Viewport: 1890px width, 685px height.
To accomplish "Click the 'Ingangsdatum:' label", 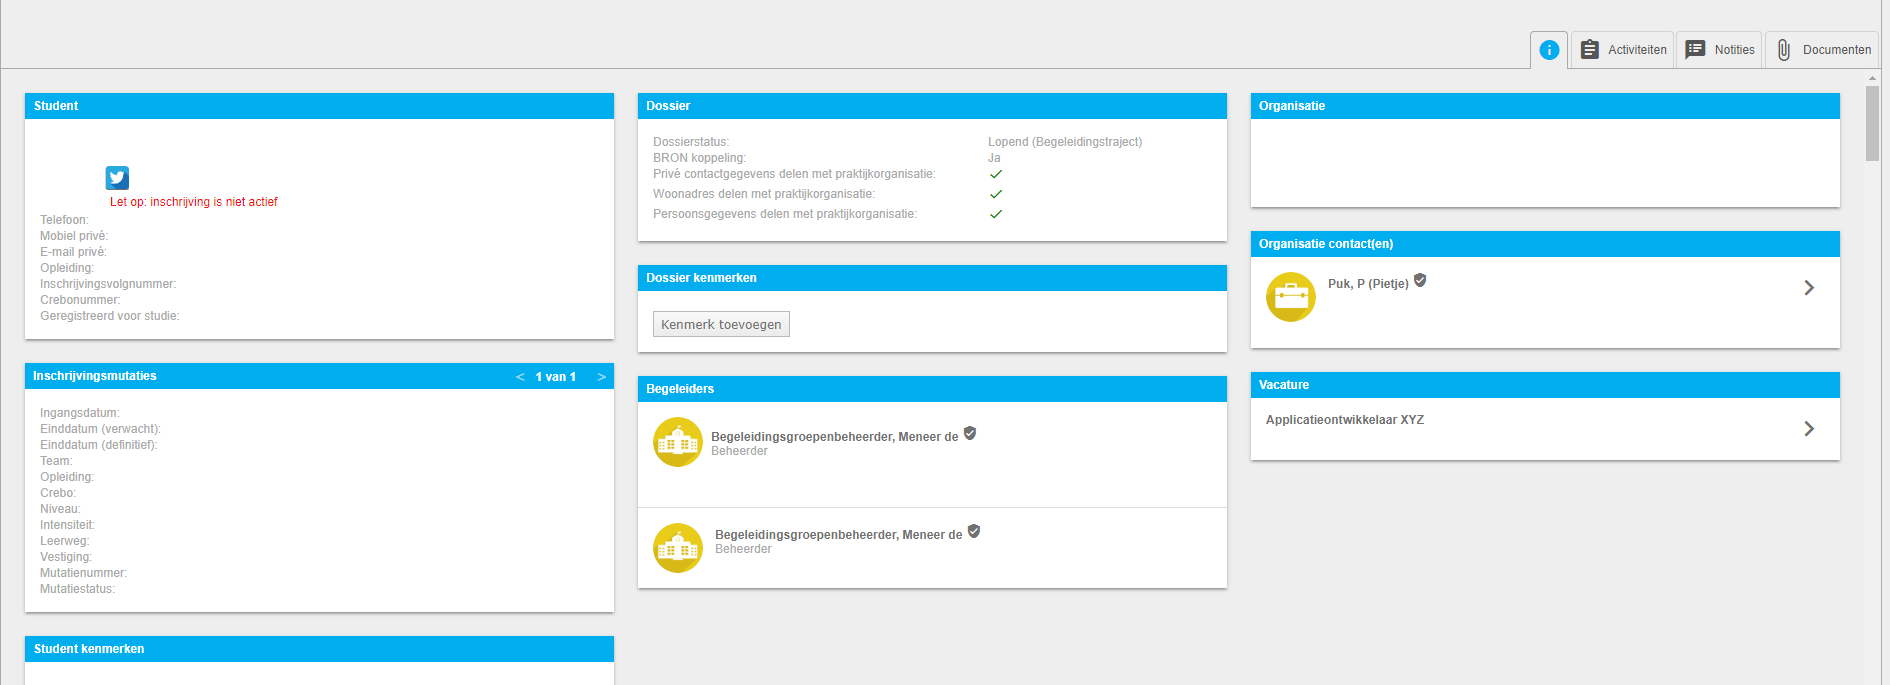I will (80, 413).
